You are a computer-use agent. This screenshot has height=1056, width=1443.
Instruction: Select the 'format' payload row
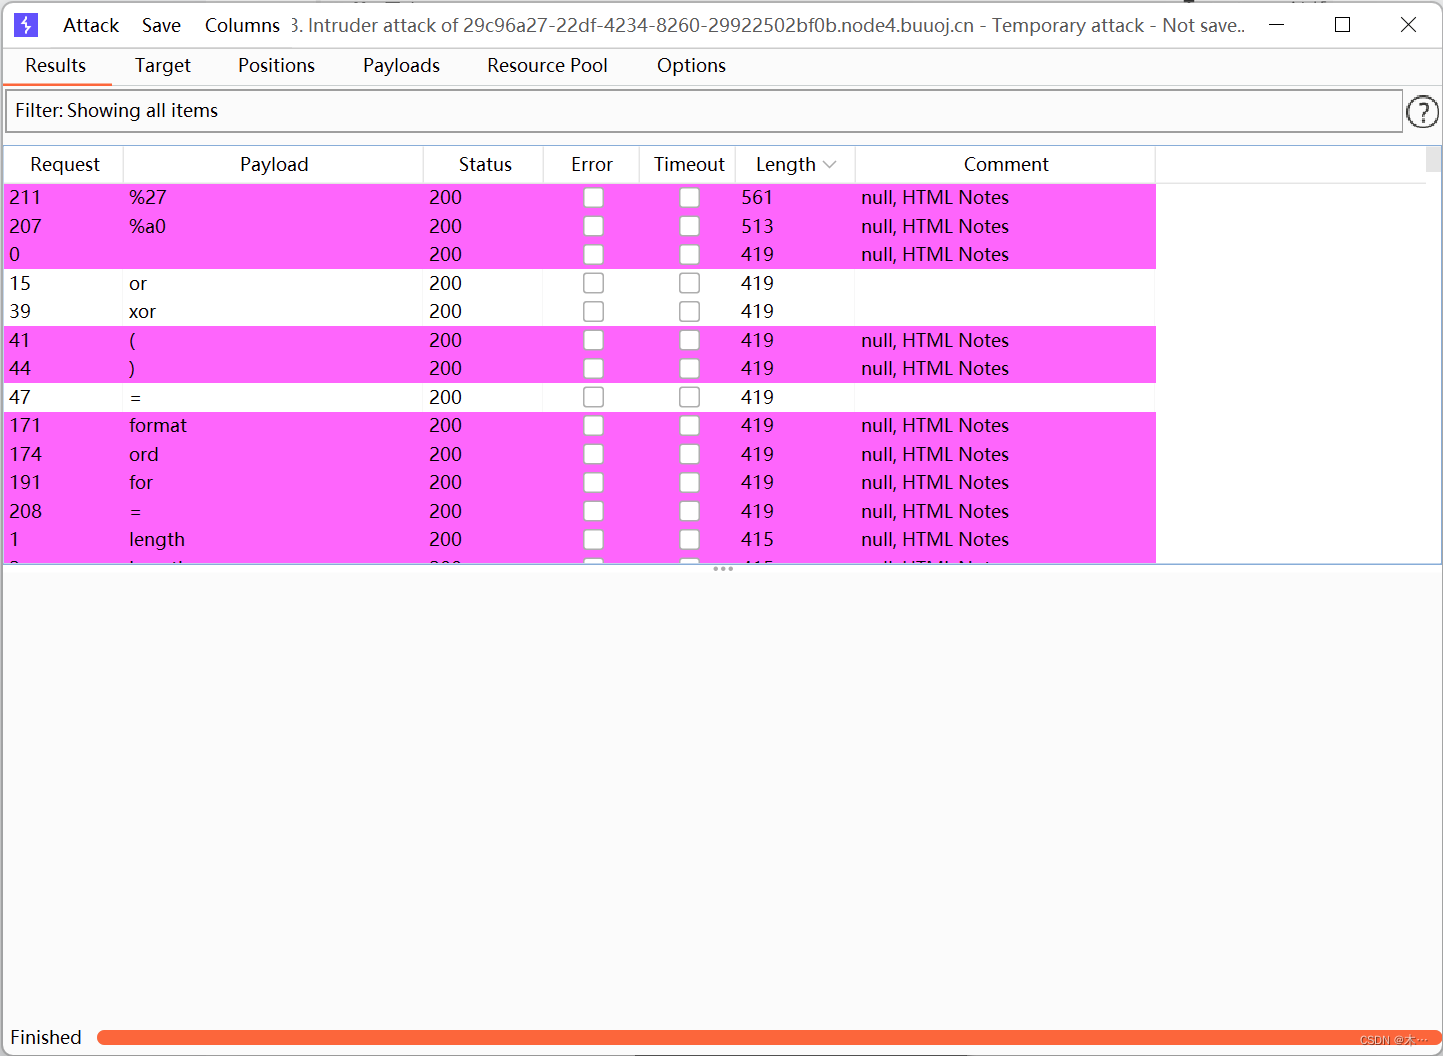pyautogui.click(x=580, y=426)
